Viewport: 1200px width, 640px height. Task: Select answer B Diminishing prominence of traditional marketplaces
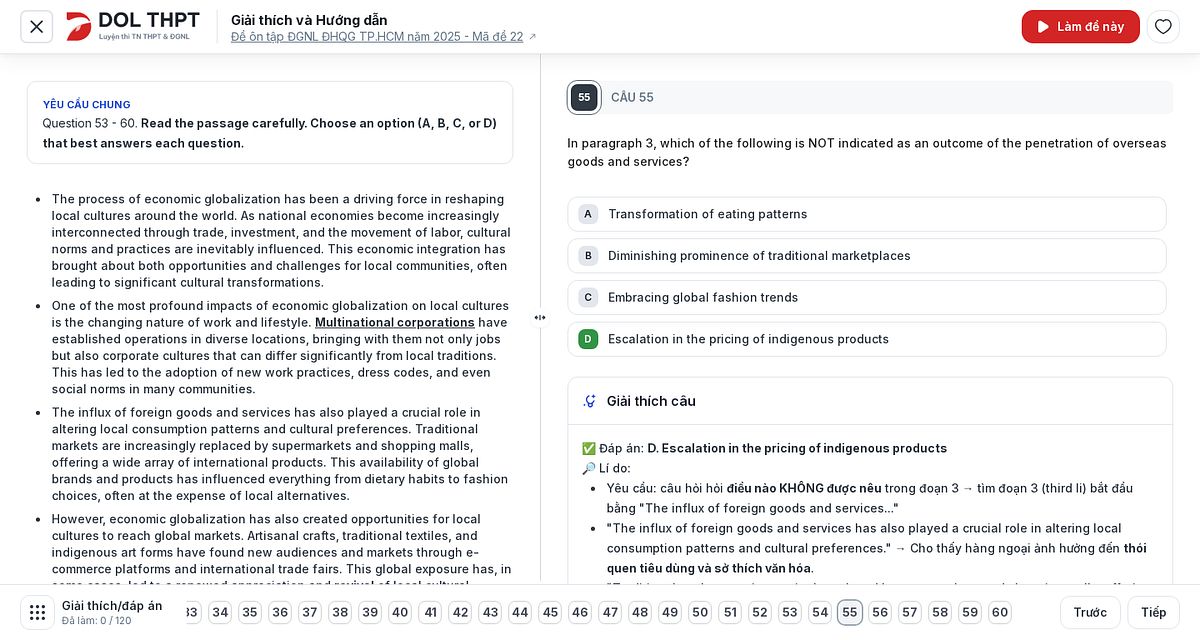click(x=866, y=256)
